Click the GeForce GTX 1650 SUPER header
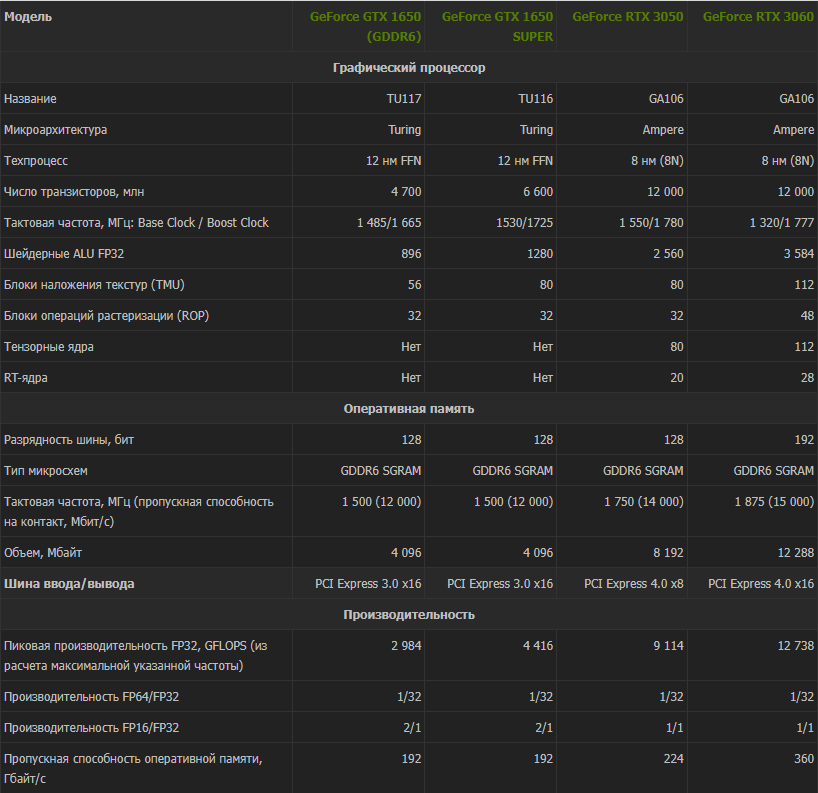This screenshot has height=793, width=818. tap(497, 27)
